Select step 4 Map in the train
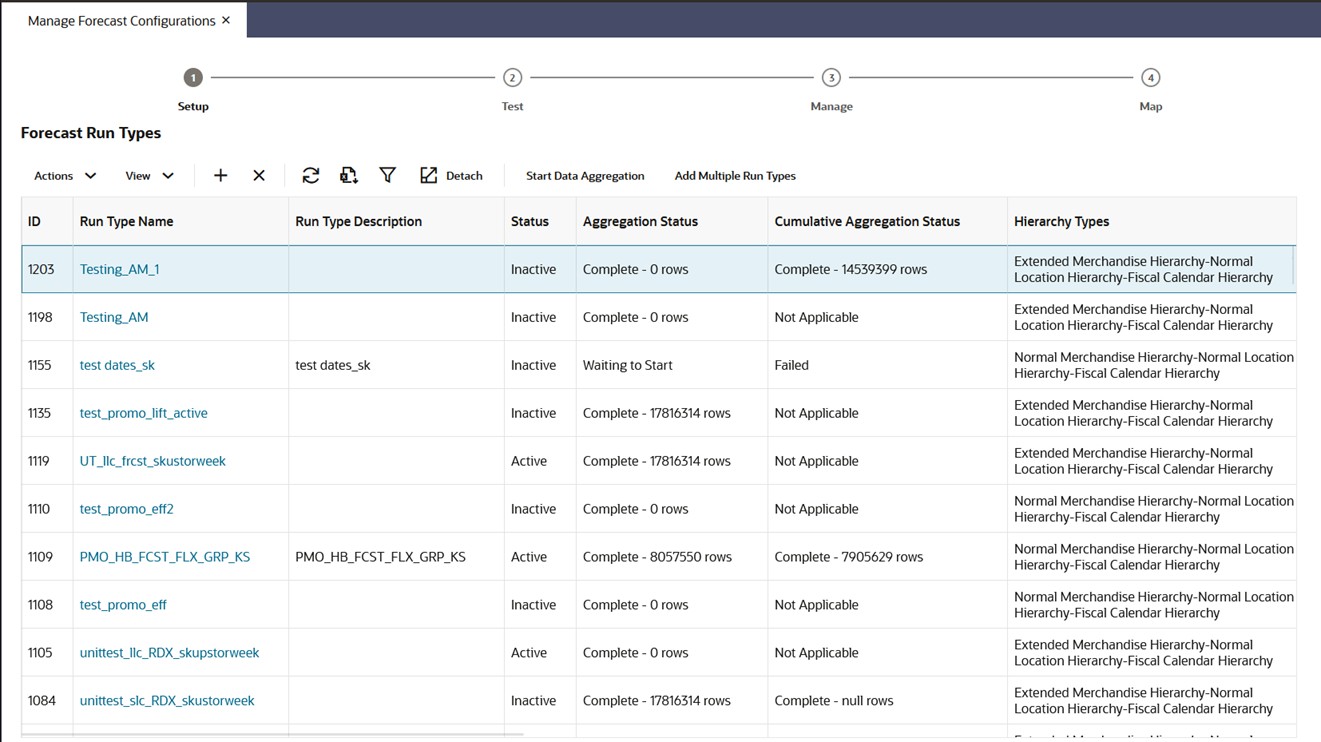1321x742 pixels. [1150, 78]
